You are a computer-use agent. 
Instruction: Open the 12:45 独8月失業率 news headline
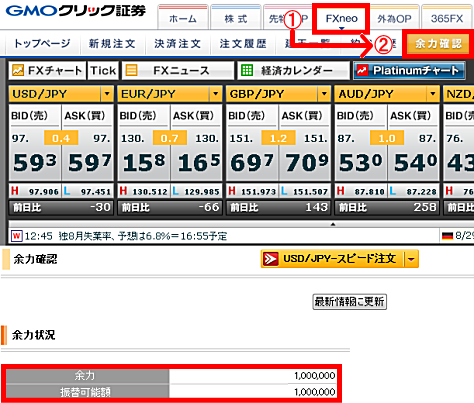[126, 236]
